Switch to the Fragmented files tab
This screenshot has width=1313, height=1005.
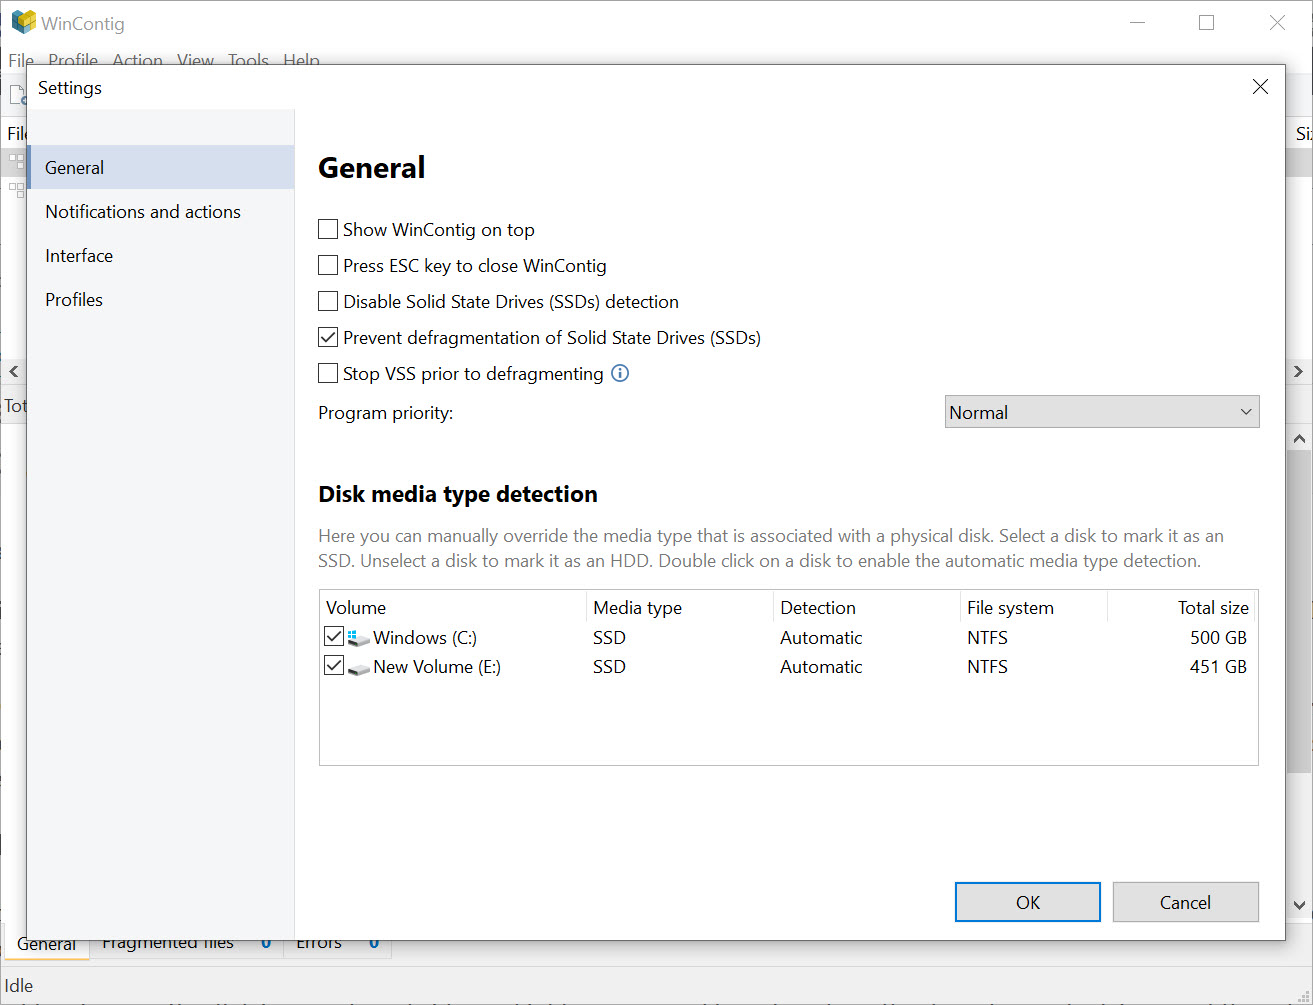[166, 941]
